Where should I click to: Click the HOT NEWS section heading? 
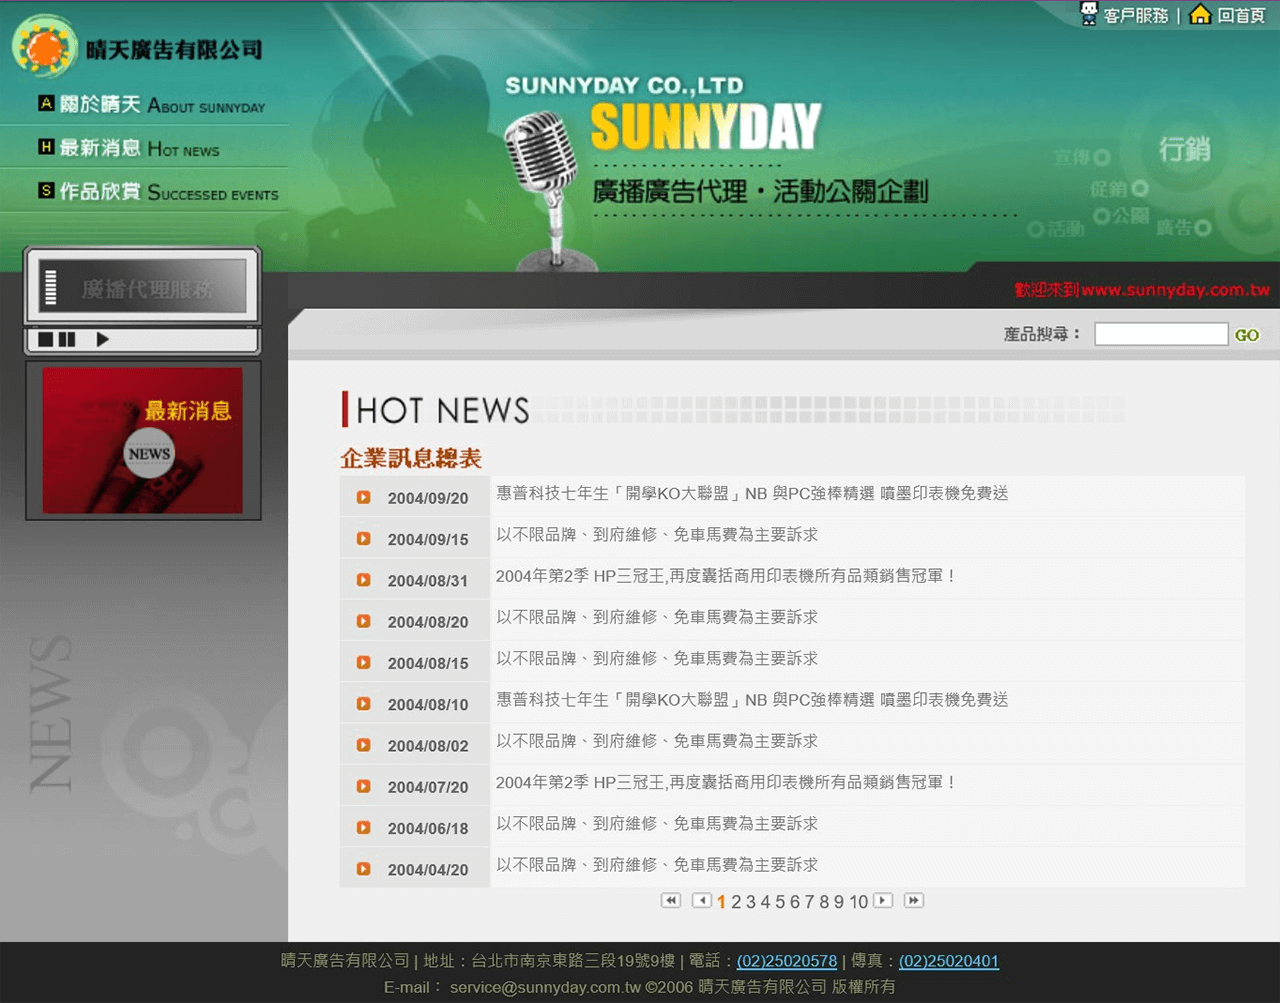point(443,410)
